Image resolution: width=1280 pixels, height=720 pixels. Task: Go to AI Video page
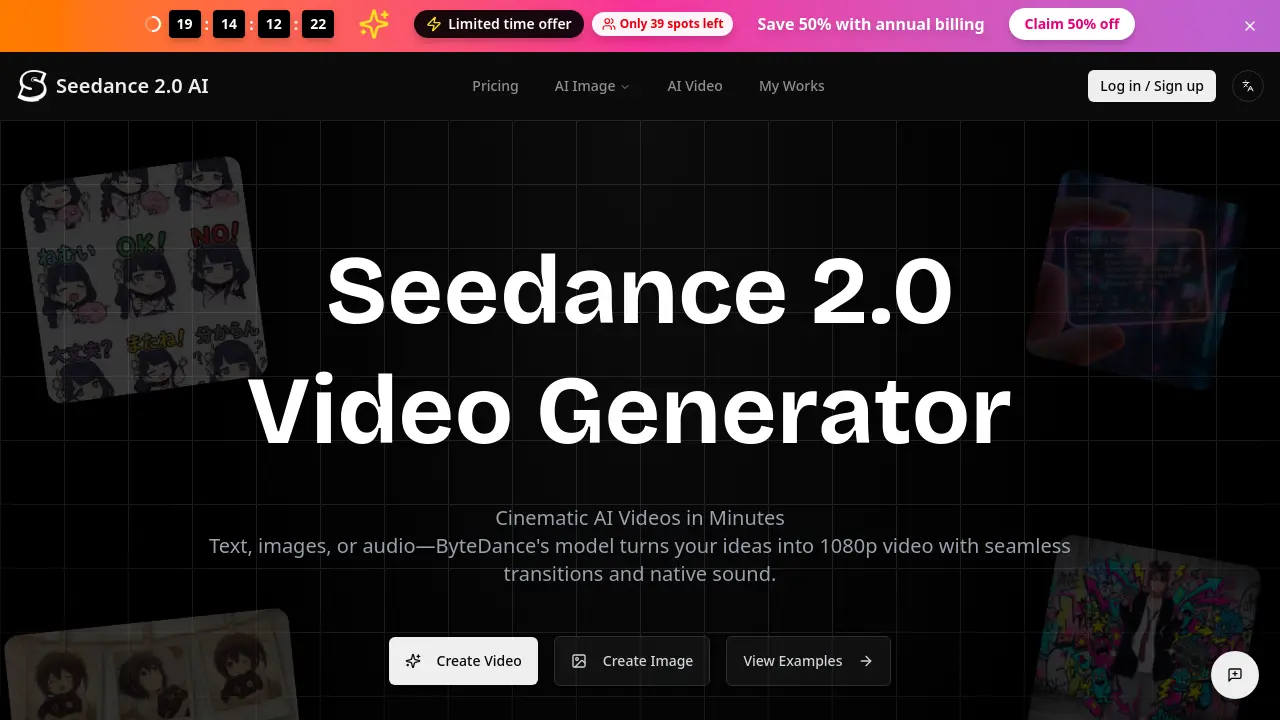[x=695, y=86]
